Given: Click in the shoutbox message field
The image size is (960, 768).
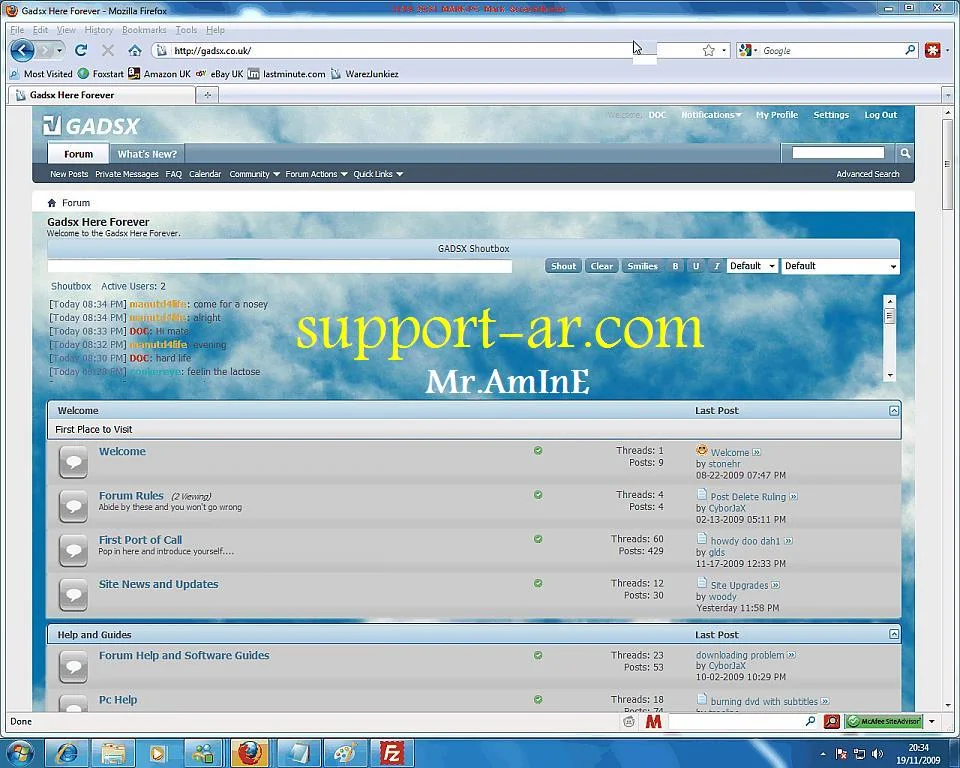Looking at the screenshot, I should click(x=280, y=266).
